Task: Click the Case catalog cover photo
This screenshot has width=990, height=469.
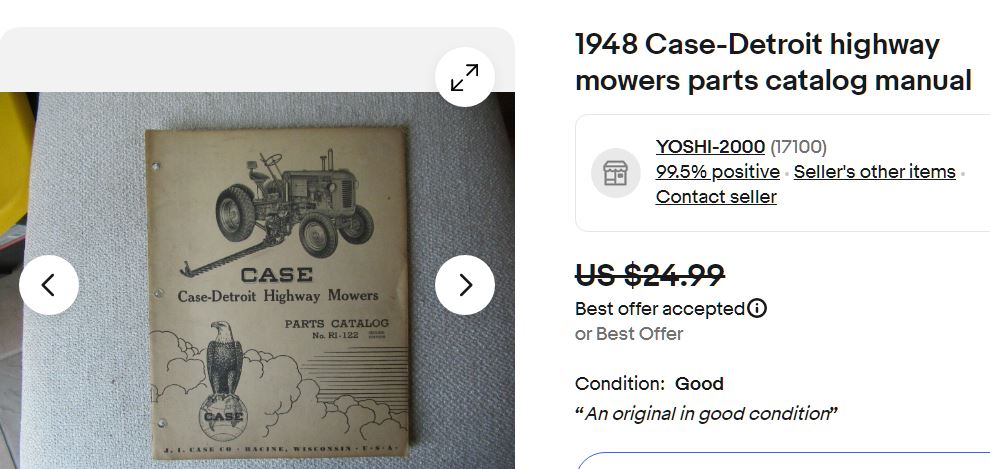Action: [x=278, y=290]
